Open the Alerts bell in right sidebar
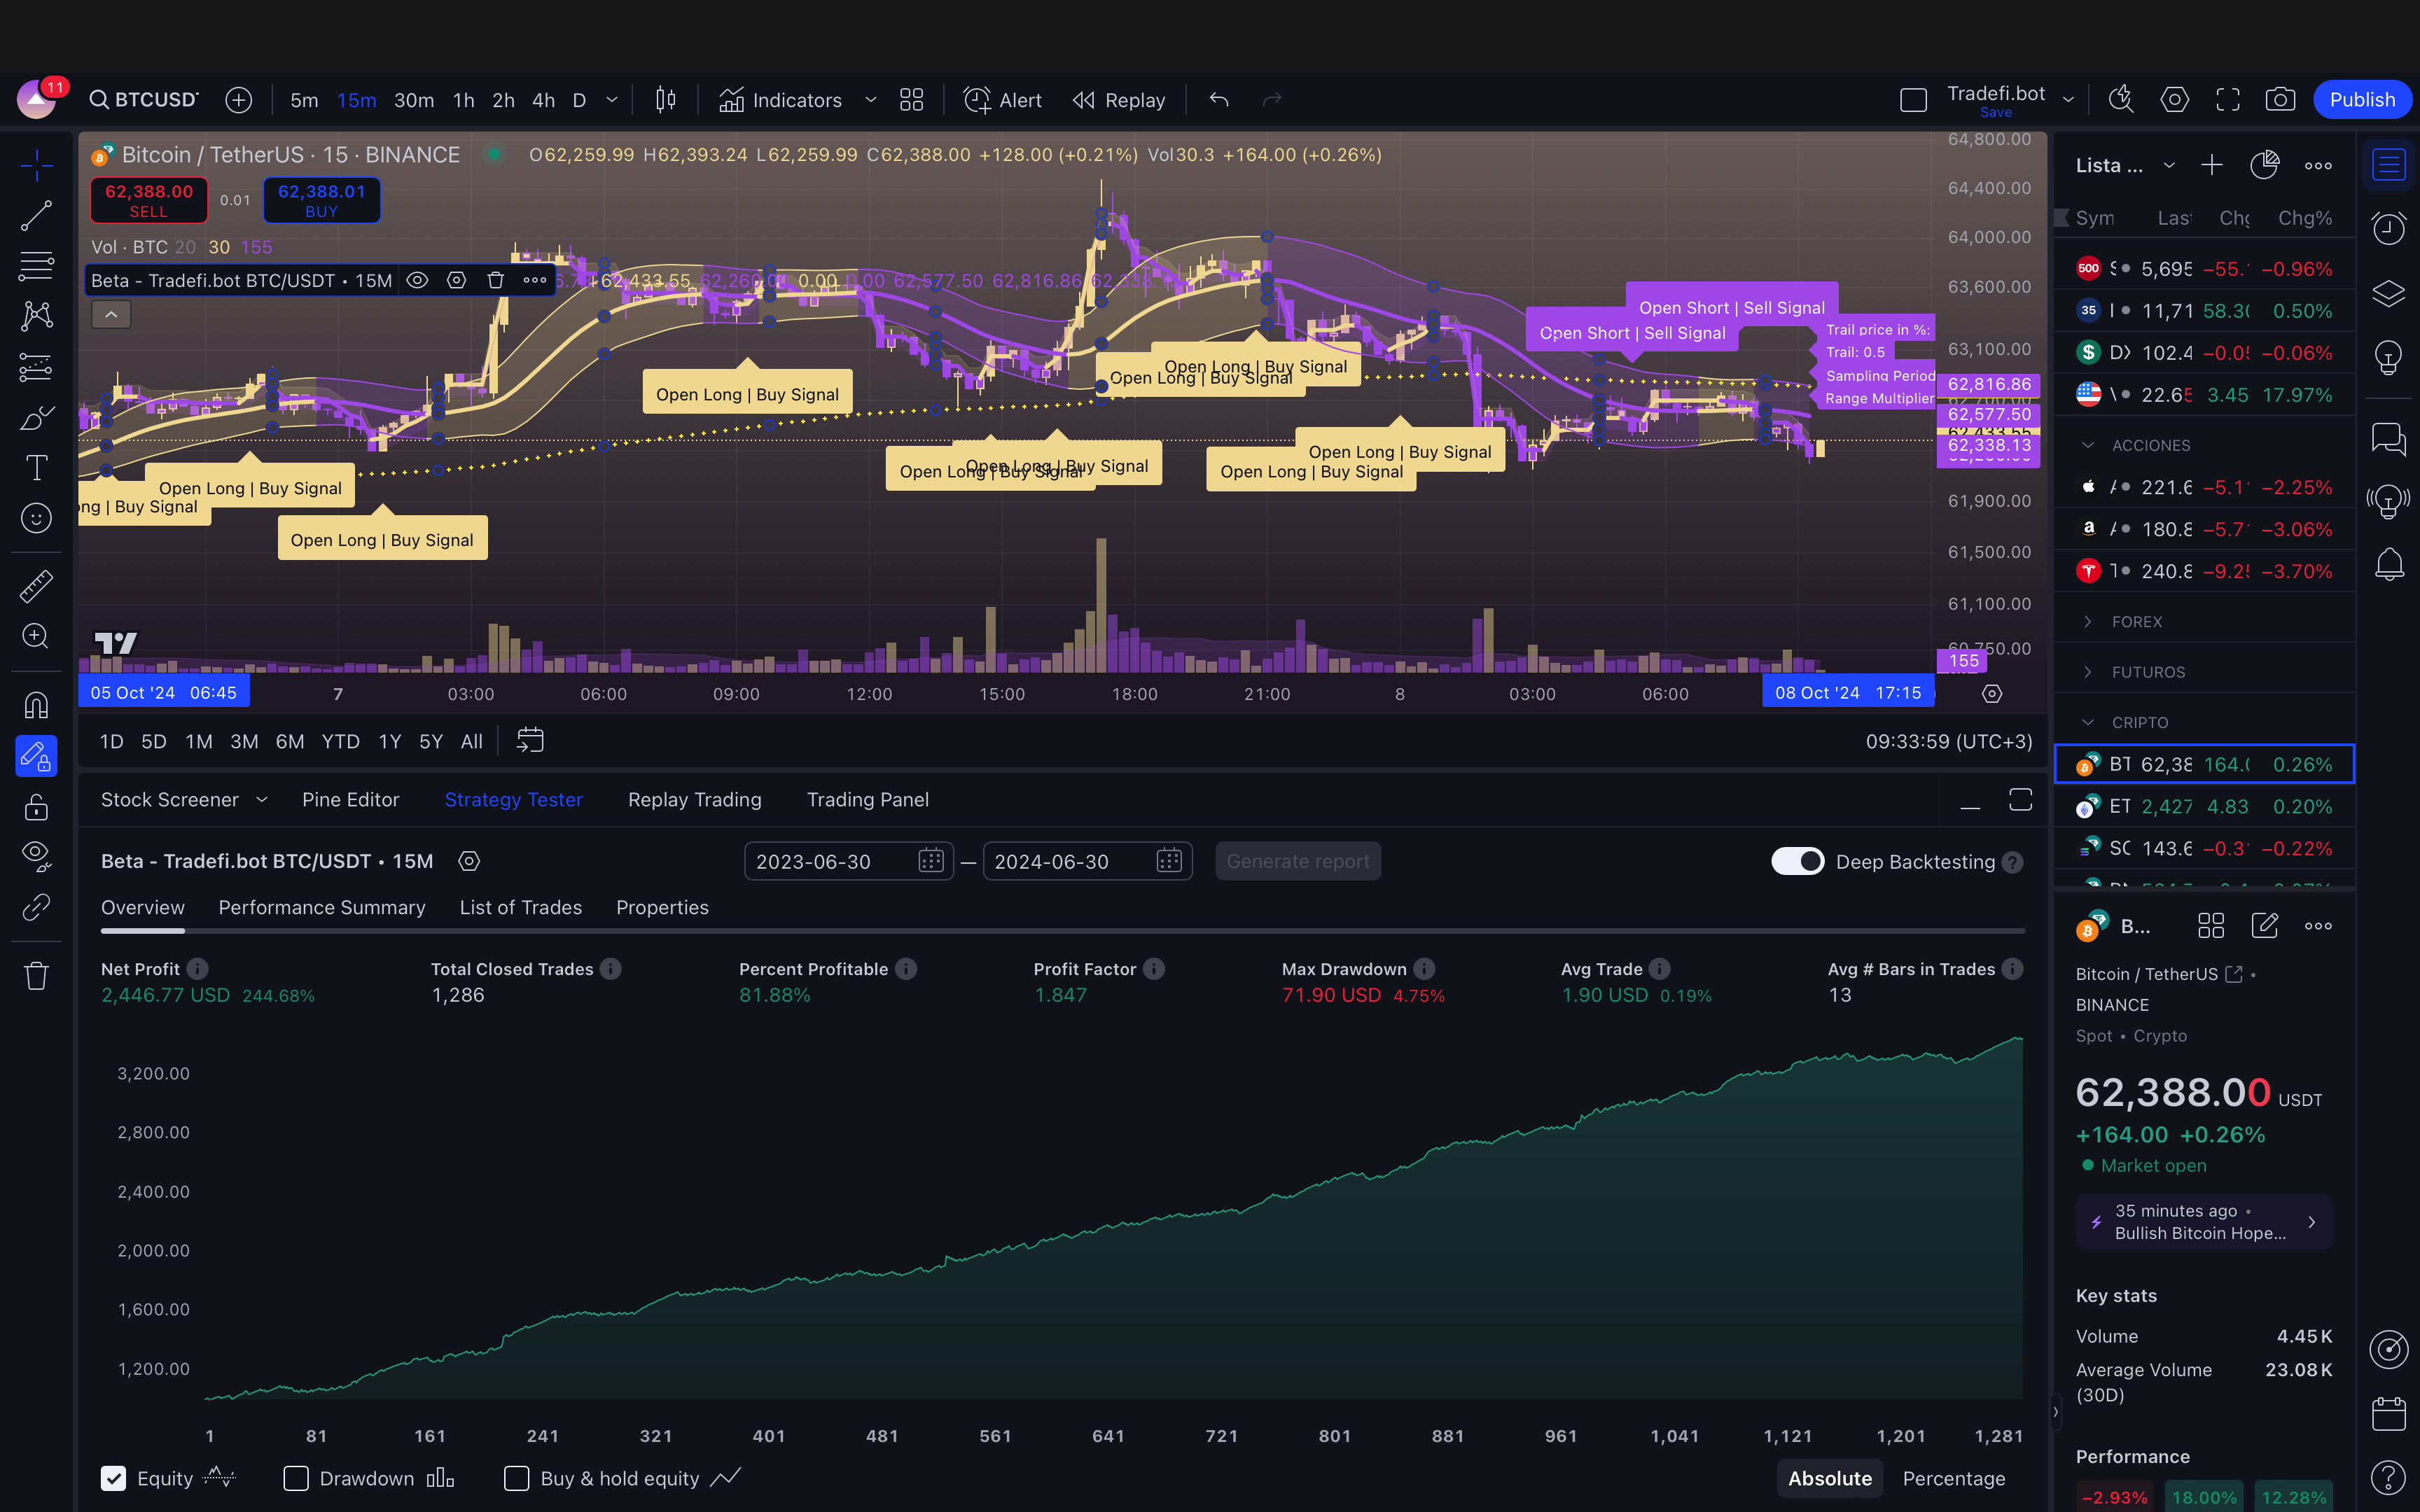Viewport: 2420px width, 1512px height. (2388, 564)
